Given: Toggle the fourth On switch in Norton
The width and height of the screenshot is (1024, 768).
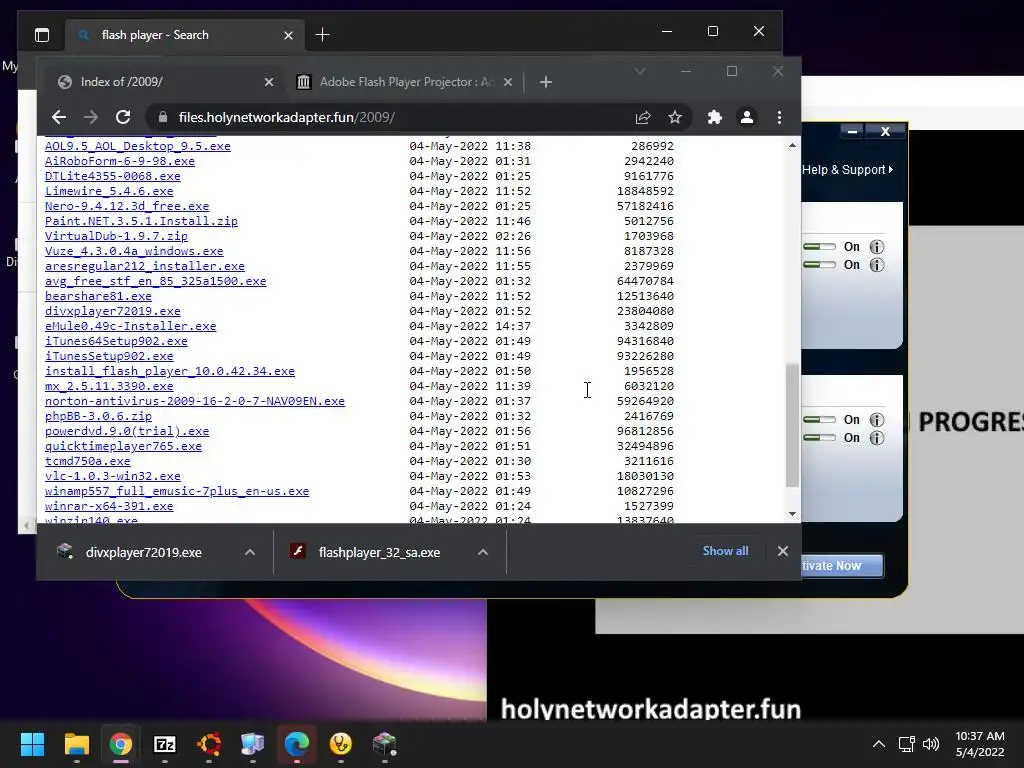Looking at the screenshot, I should [x=820, y=438].
